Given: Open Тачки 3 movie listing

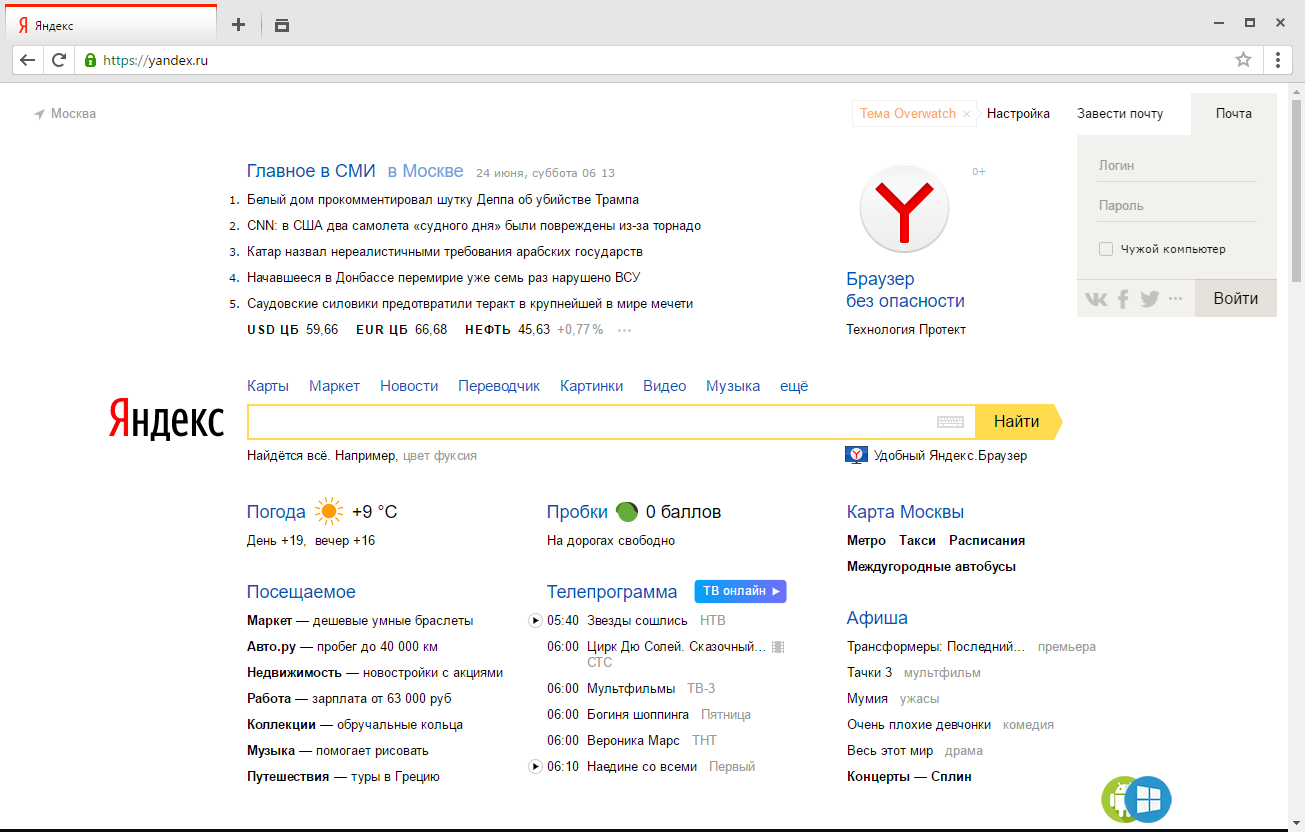Looking at the screenshot, I should coord(870,673).
